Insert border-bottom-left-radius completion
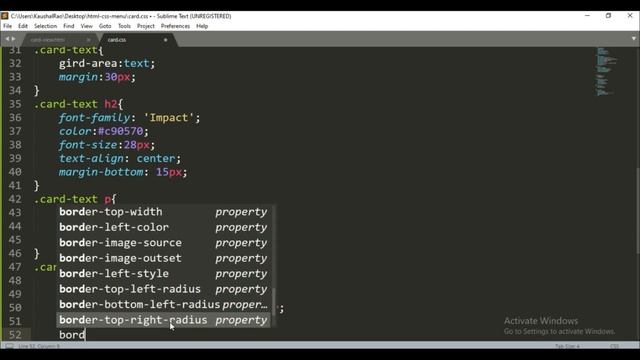 point(163,305)
